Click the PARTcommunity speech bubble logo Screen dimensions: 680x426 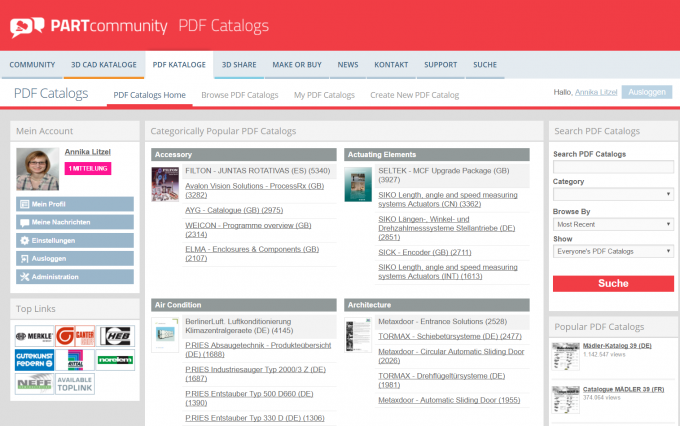pos(27,27)
